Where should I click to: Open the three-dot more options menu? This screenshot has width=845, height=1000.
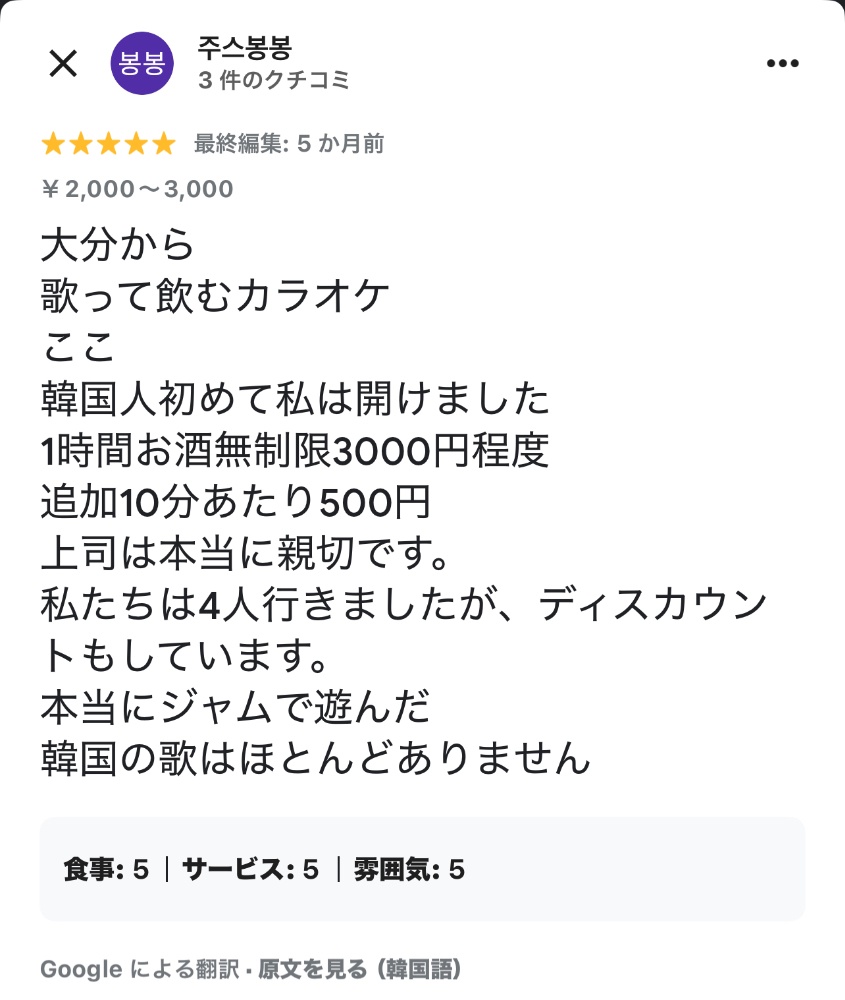[783, 65]
